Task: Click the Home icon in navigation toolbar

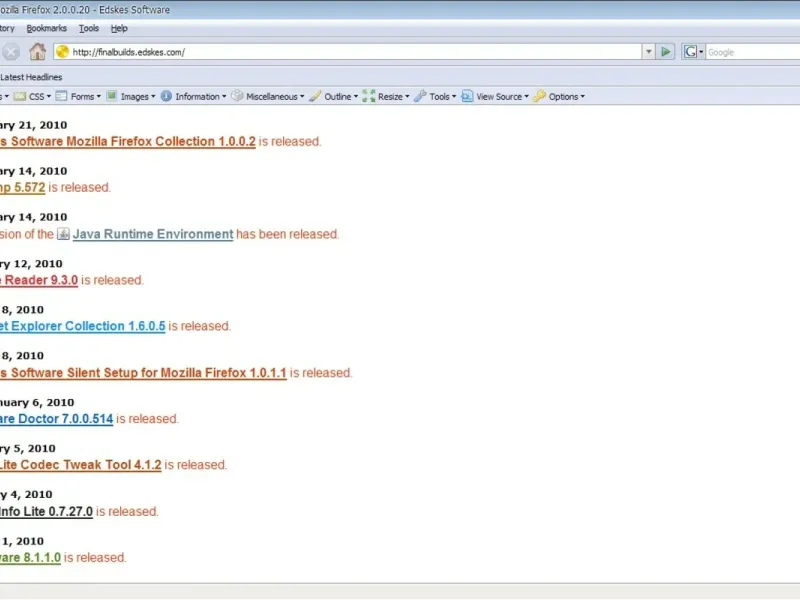Action: (x=37, y=52)
